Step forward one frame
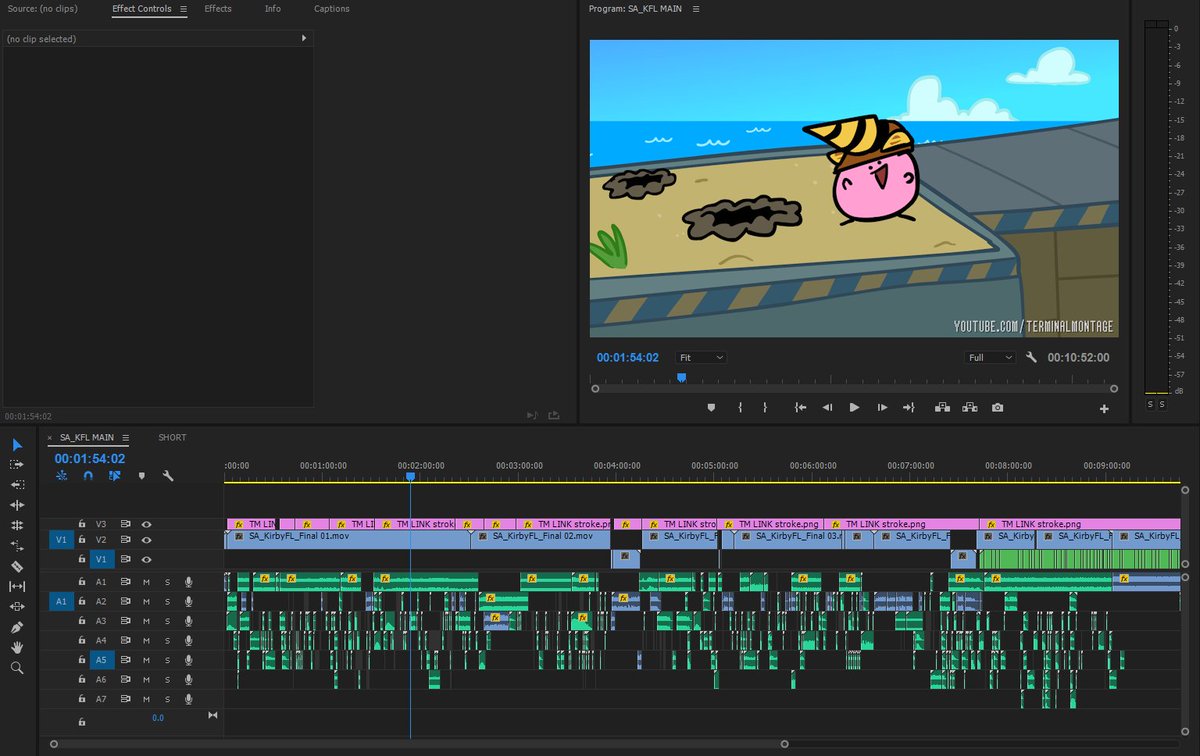Screen dimensions: 1200x756 882,408
